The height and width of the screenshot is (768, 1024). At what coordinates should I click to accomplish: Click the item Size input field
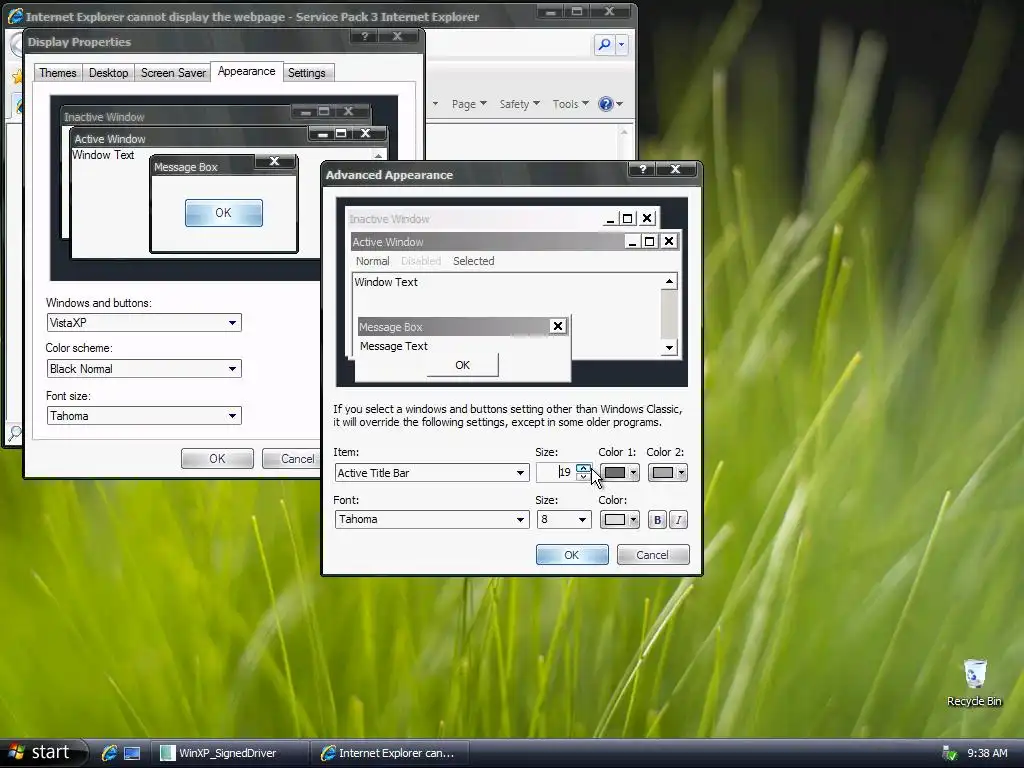556,472
